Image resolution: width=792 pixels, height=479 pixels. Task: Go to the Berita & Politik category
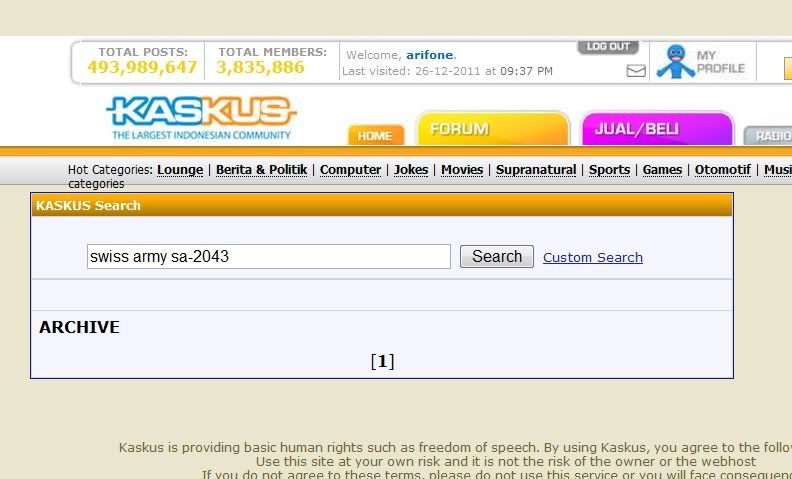click(261, 170)
